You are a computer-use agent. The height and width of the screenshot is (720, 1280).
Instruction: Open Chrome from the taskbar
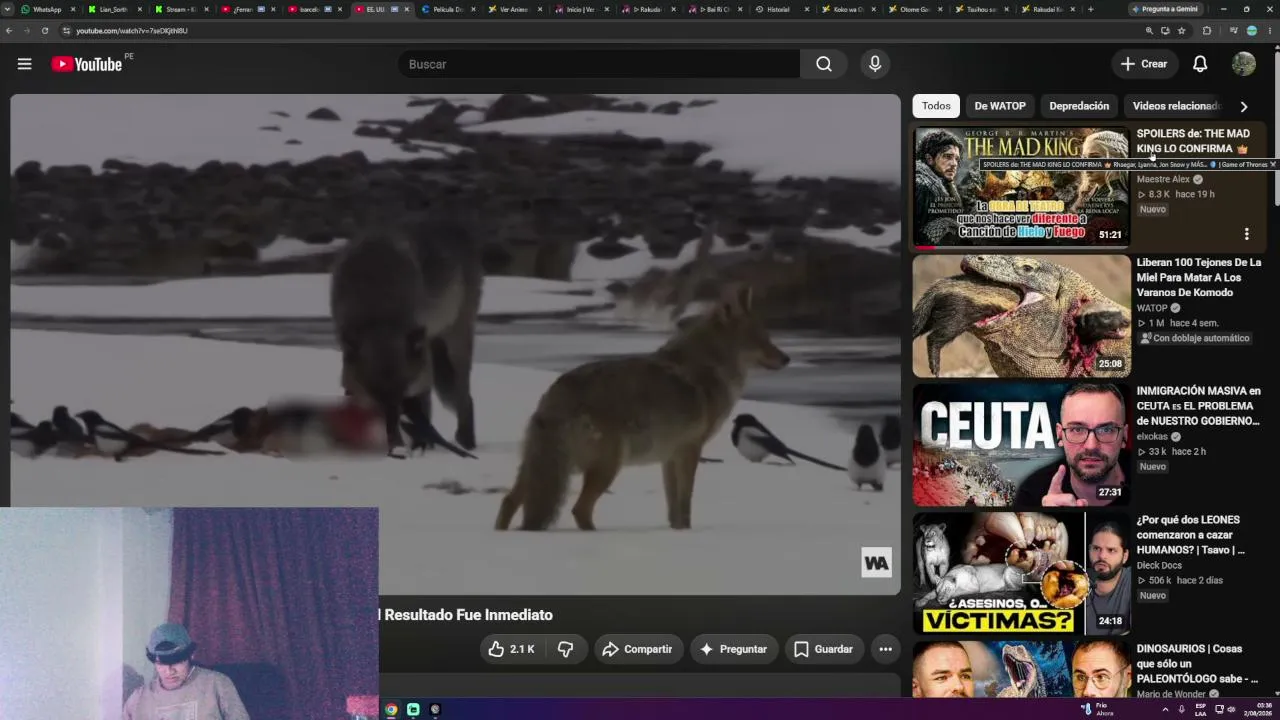[x=391, y=709]
